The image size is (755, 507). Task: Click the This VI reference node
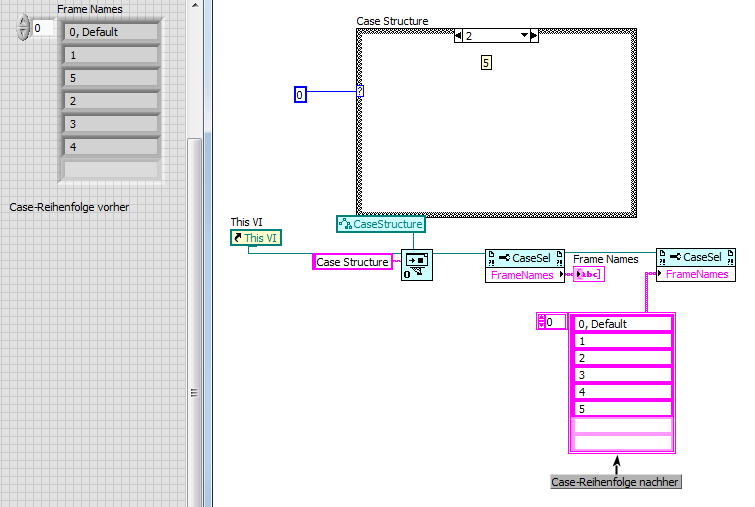tap(256, 238)
